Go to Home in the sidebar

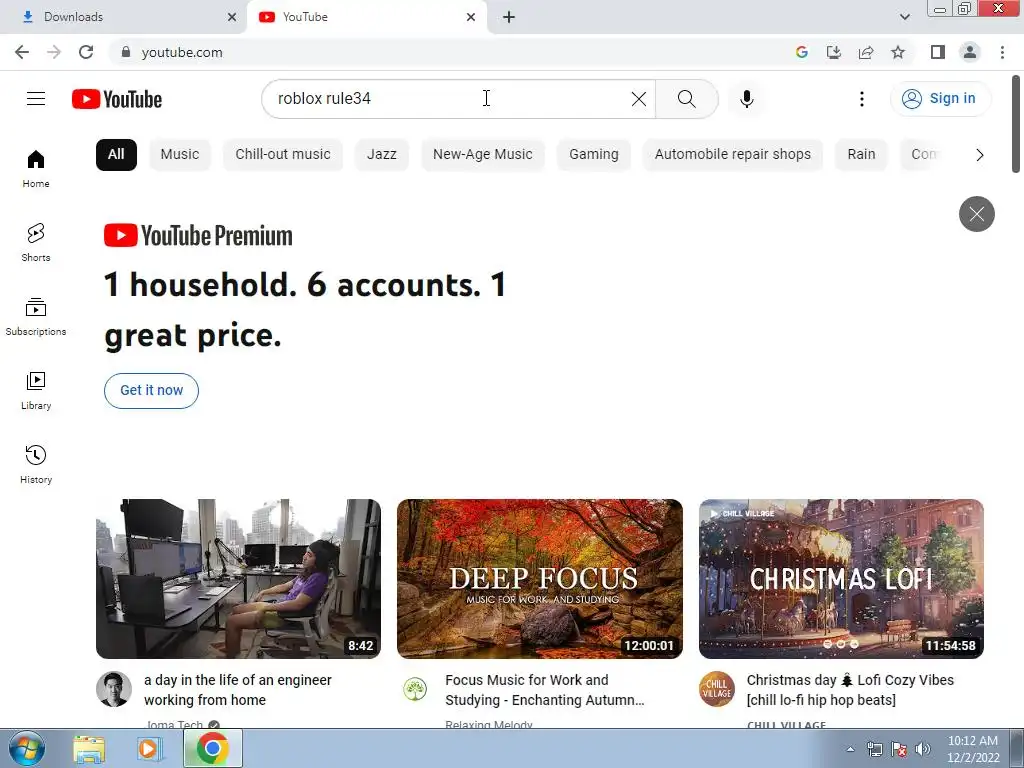point(36,169)
